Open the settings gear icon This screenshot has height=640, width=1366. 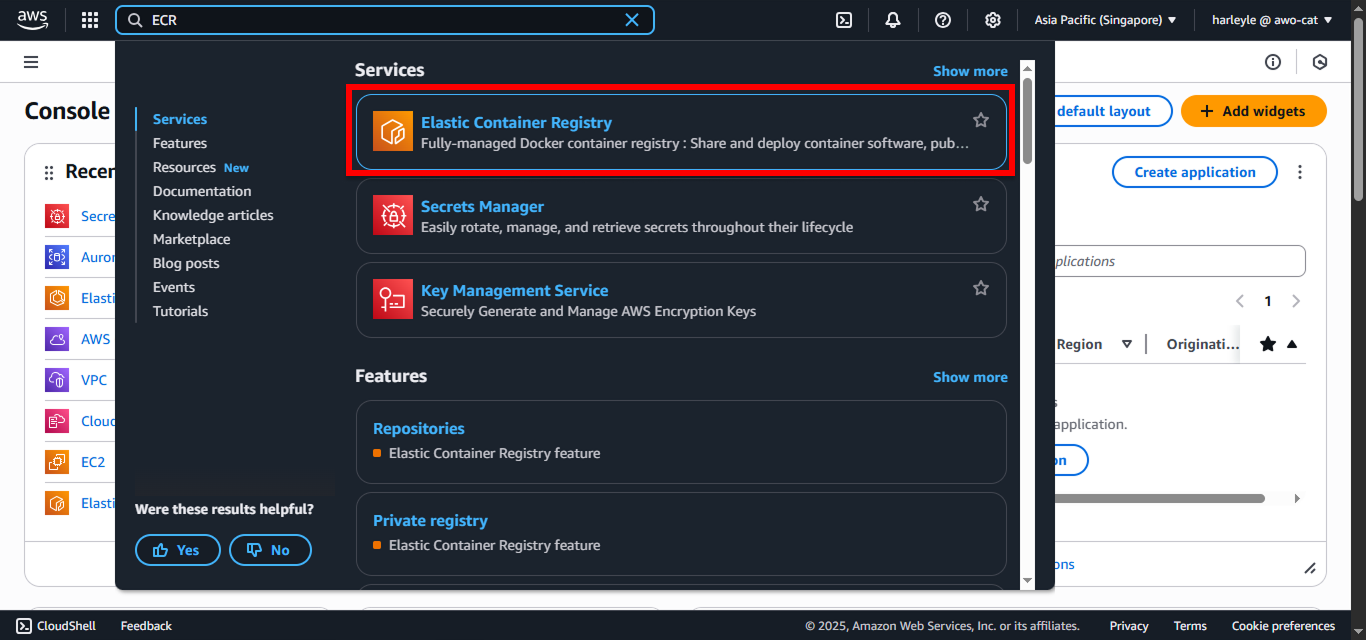[x=992, y=20]
